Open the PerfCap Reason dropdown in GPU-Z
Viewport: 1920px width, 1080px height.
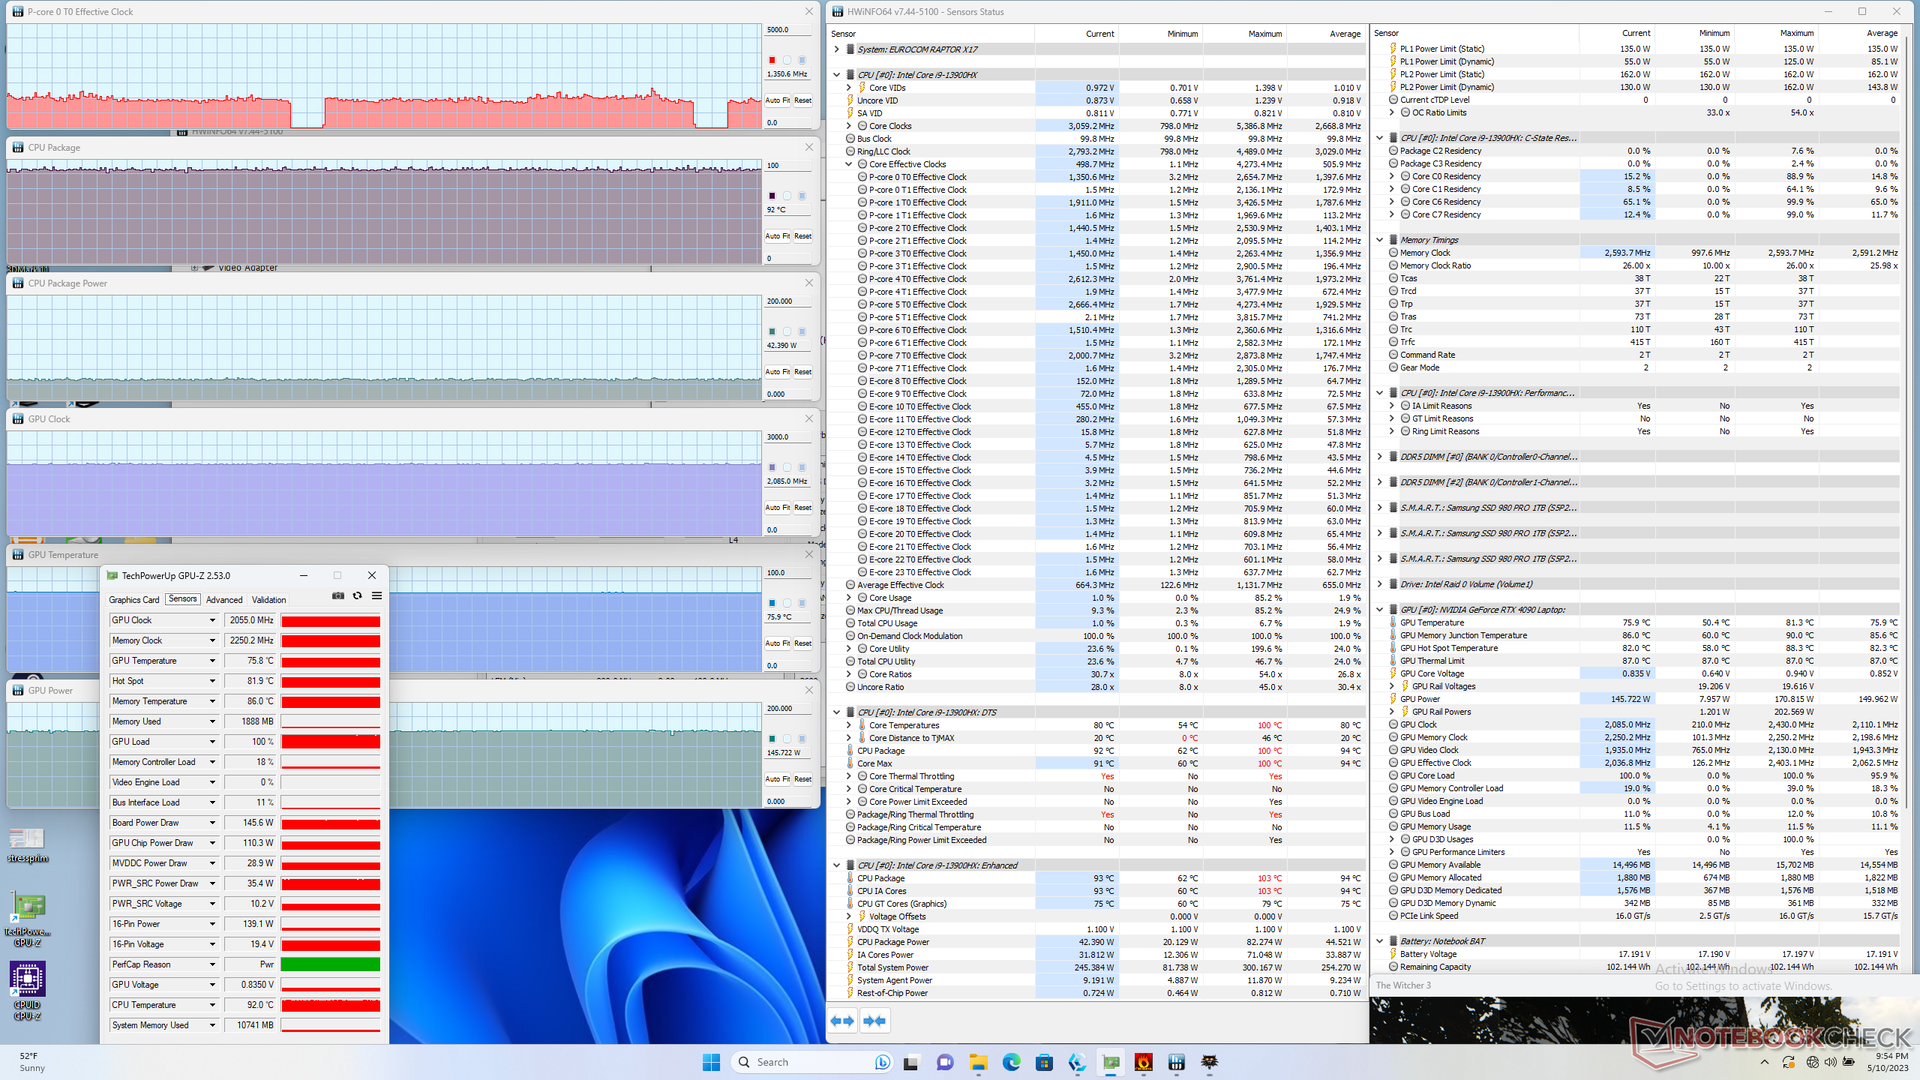pos(212,965)
